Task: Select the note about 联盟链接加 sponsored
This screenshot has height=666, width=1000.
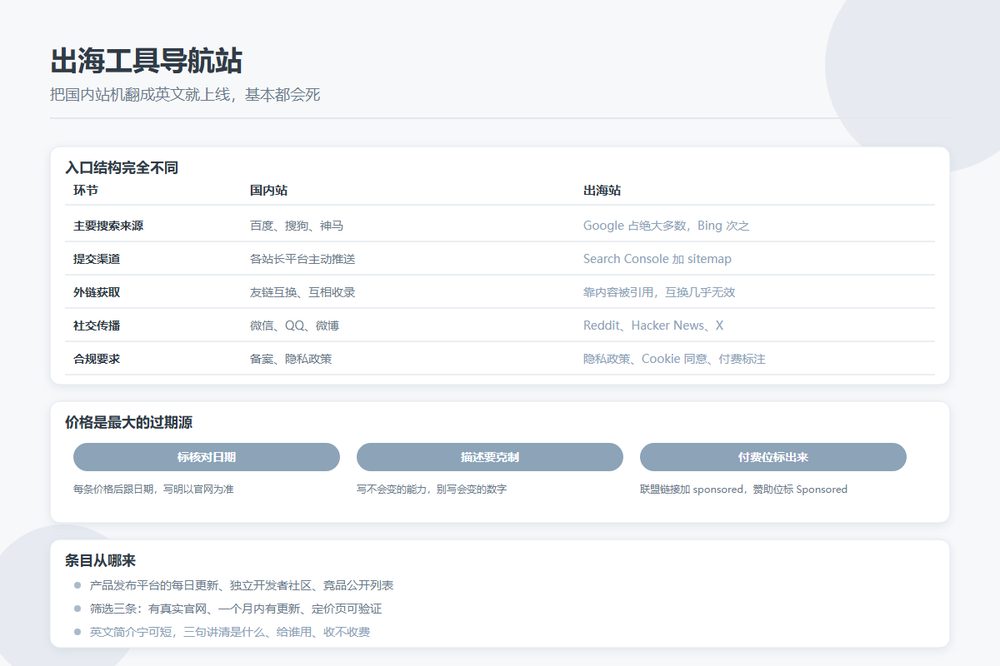Action: click(x=744, y=489)
